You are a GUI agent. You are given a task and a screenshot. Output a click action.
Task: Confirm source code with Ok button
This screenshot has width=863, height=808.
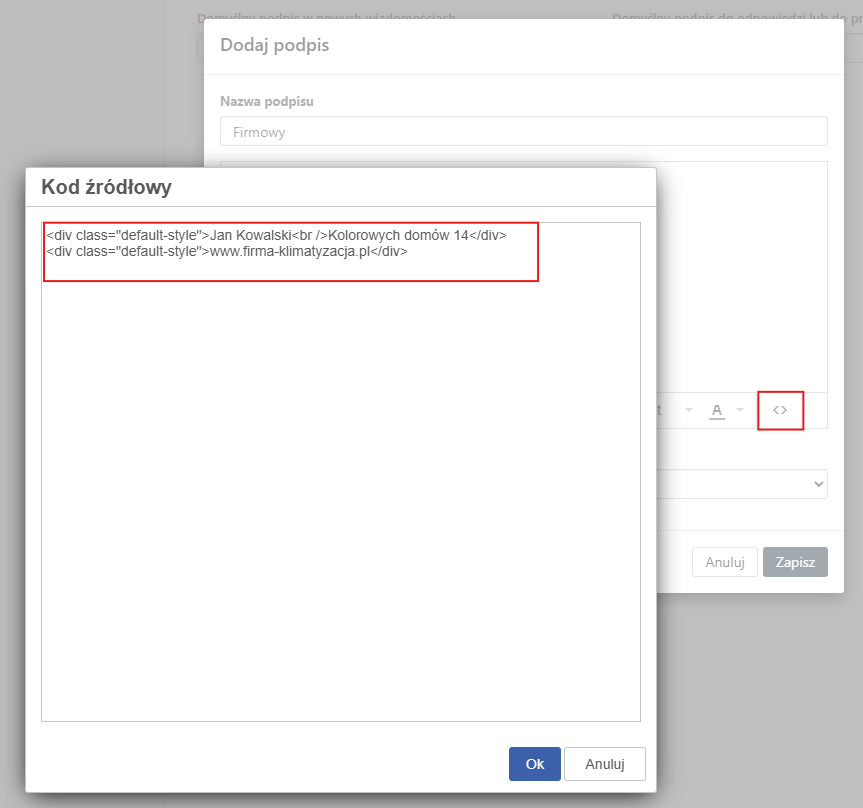pos(534,763)
